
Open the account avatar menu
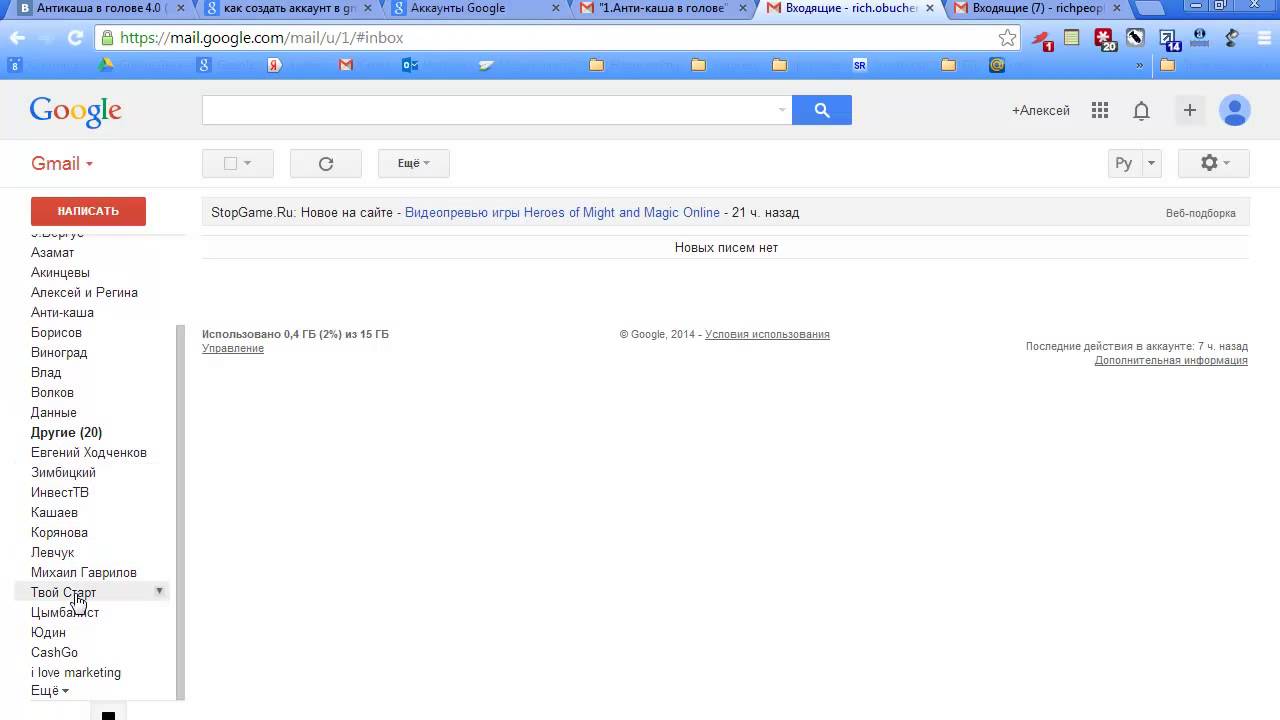(1235, 110)
